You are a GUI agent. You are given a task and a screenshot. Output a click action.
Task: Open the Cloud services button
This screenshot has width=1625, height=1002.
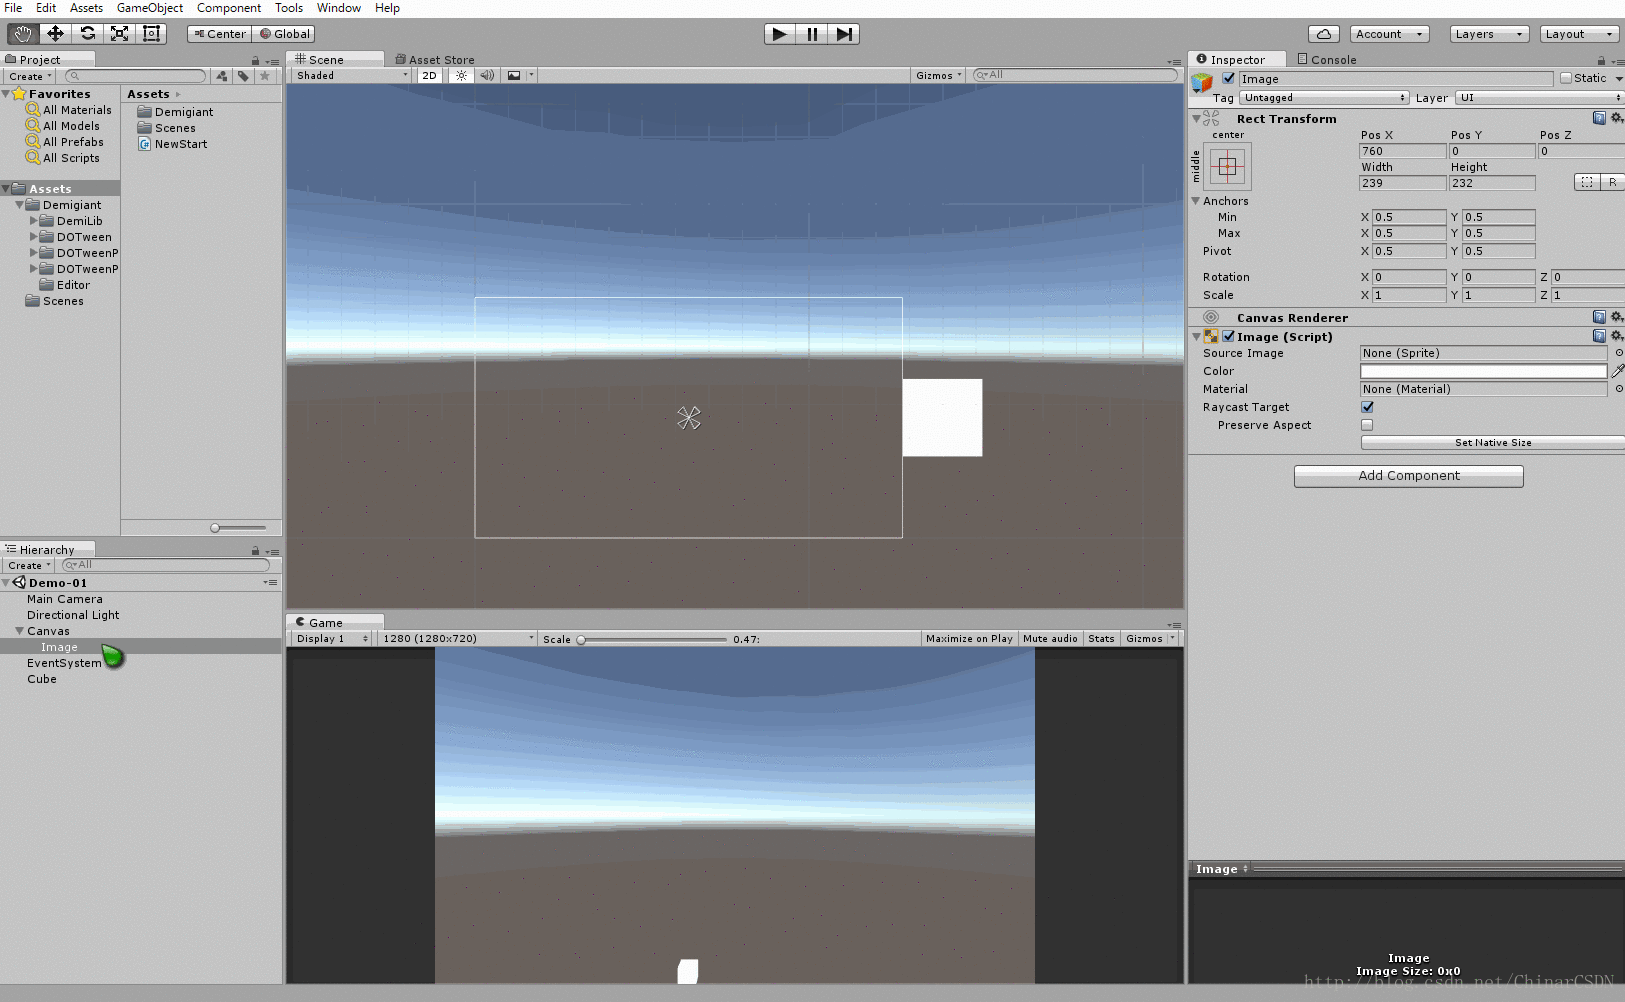pyautogui.click(x=1324, y=34)
